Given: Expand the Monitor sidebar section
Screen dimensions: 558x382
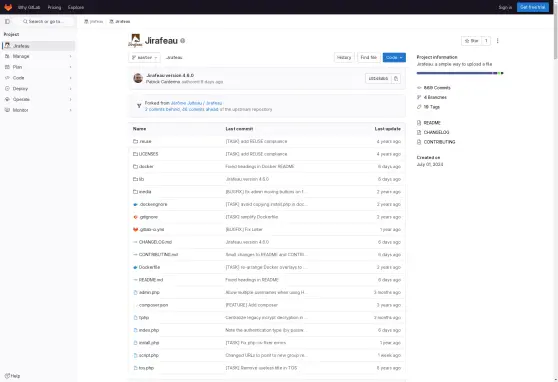Looking at the screenshot, I should point(38,110).
